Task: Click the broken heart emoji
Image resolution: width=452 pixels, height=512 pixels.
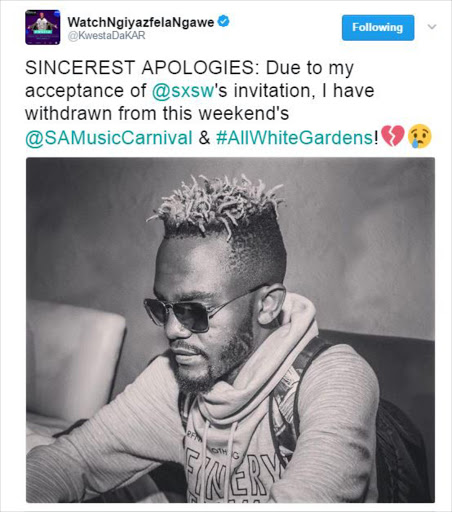Action: click(x=392, y=136)
